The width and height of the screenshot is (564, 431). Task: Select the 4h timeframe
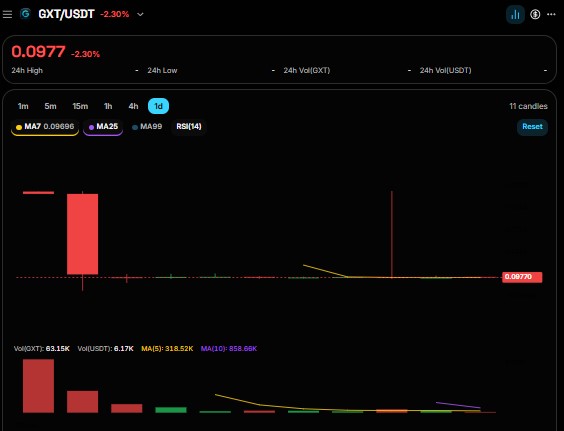tap(133, 106)
